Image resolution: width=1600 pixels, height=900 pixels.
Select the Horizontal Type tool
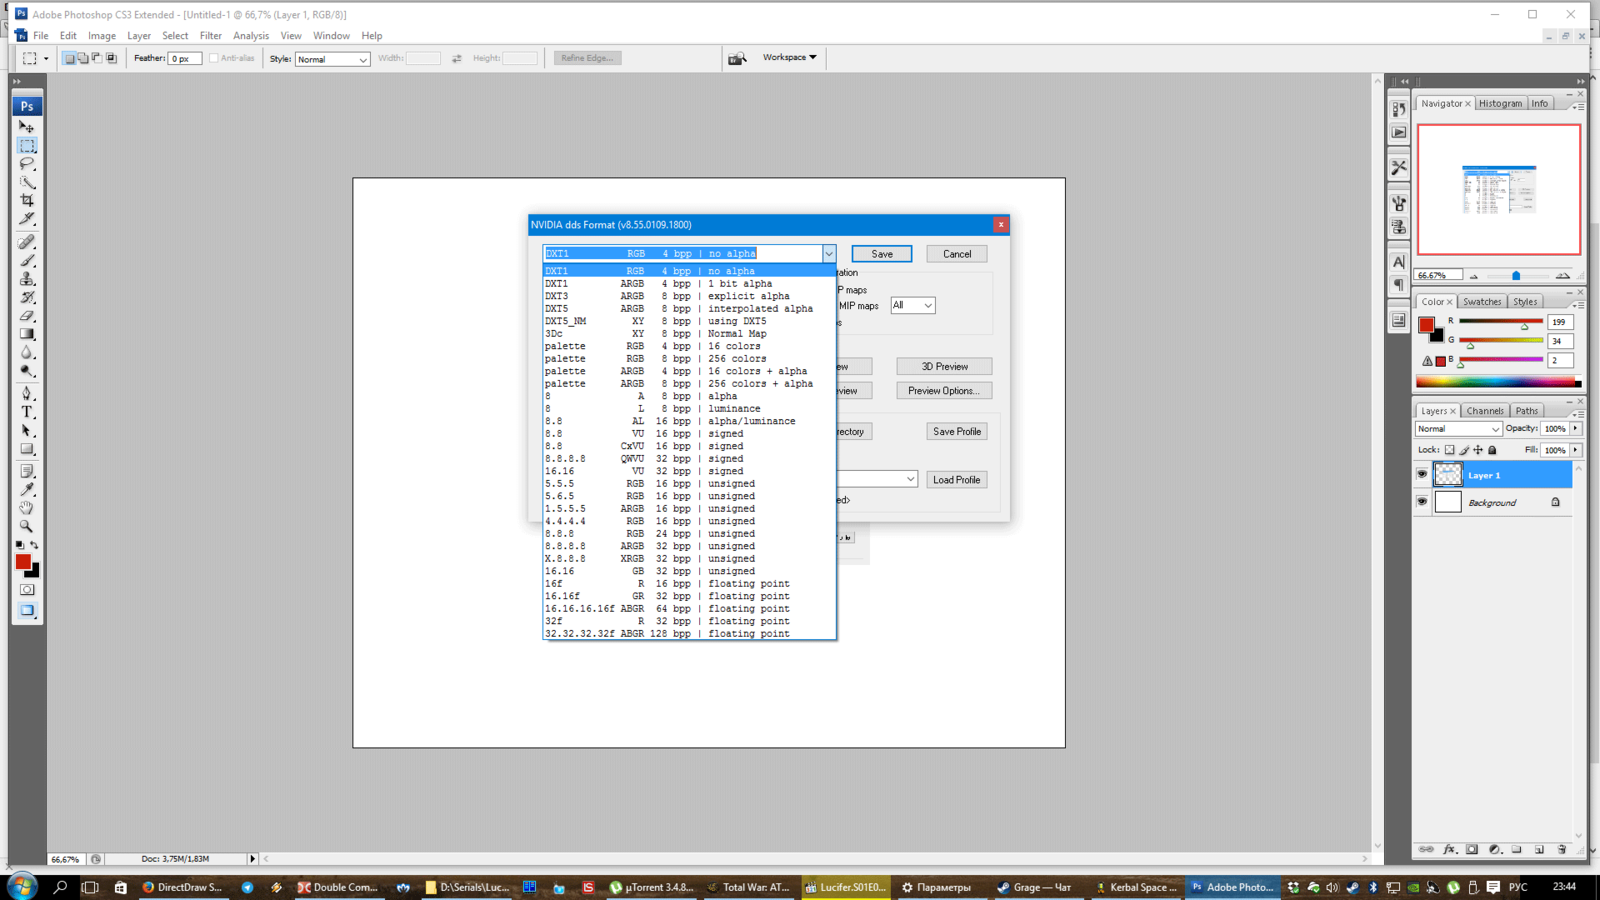click(27, 412)
